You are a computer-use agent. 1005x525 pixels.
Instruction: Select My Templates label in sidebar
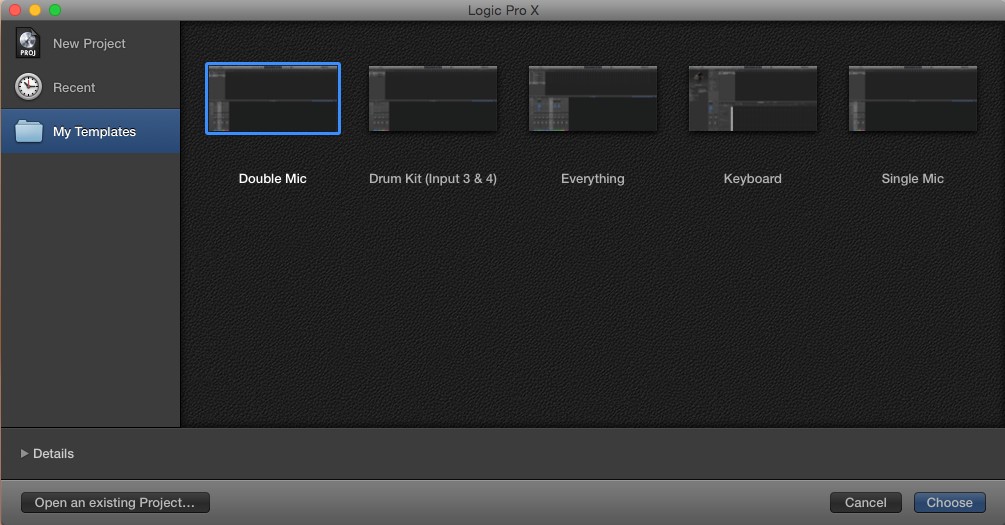click(94, 131)
